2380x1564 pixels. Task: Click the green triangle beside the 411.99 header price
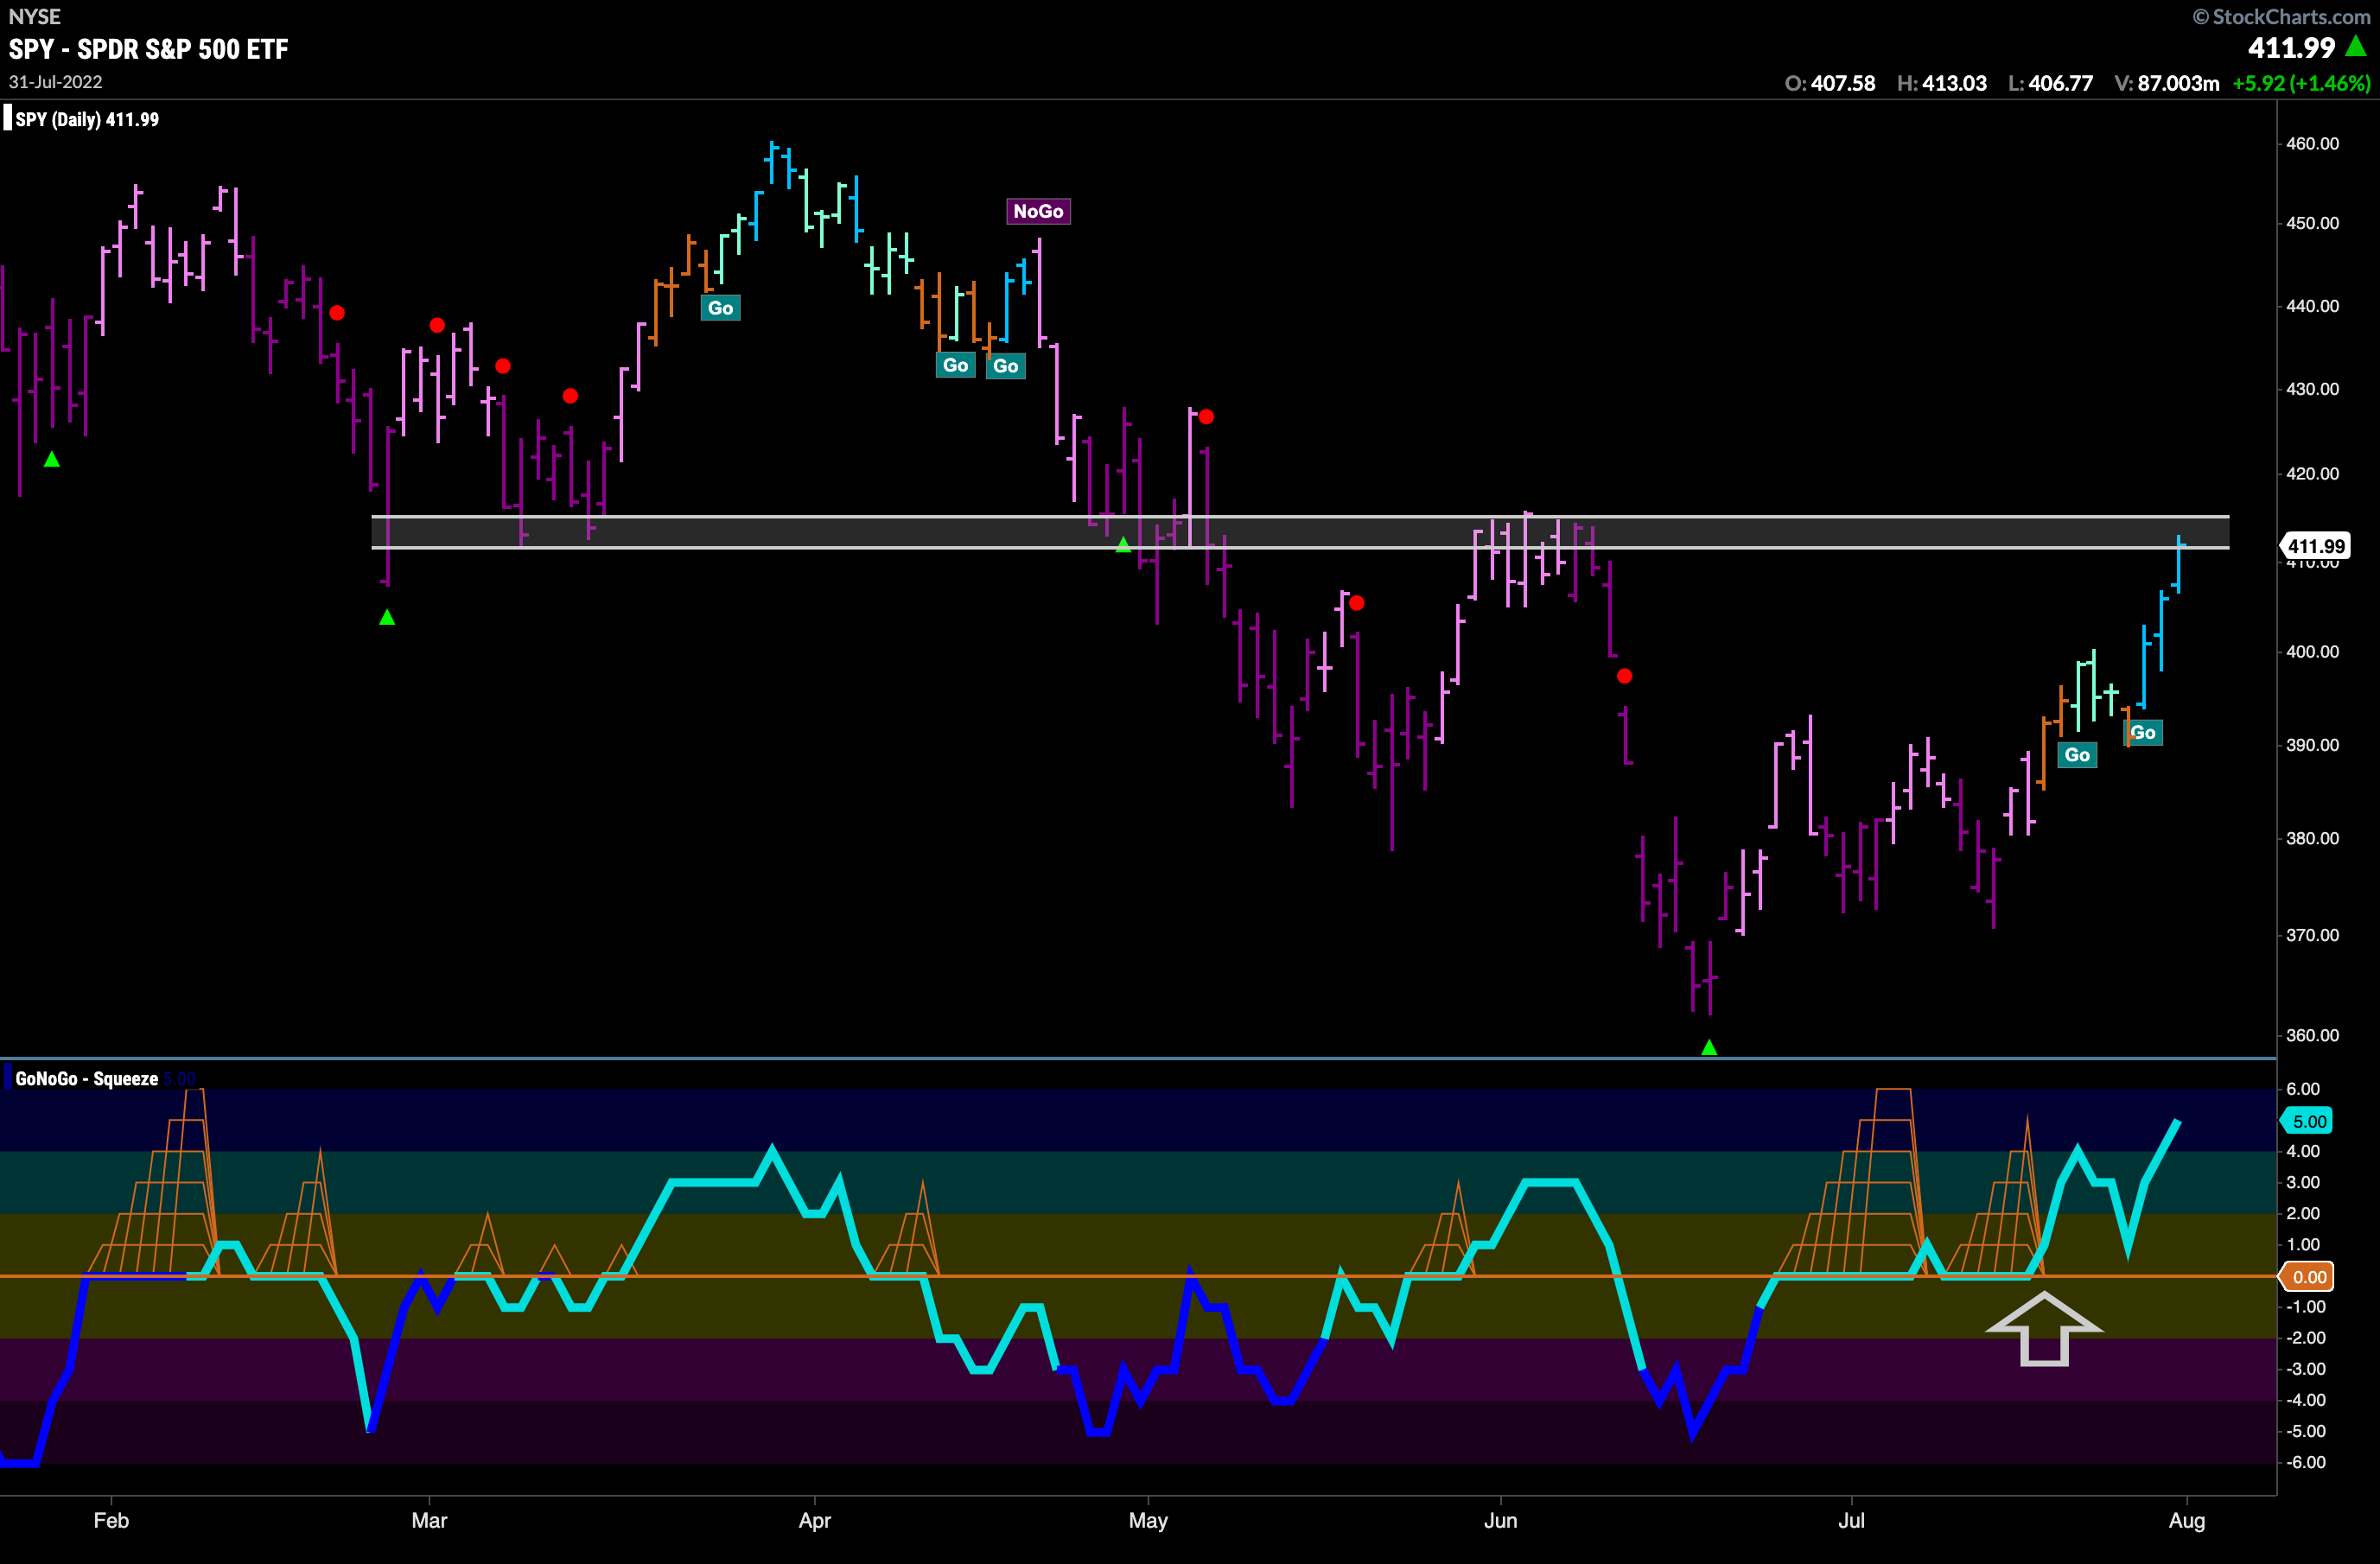pos(2356,46)
